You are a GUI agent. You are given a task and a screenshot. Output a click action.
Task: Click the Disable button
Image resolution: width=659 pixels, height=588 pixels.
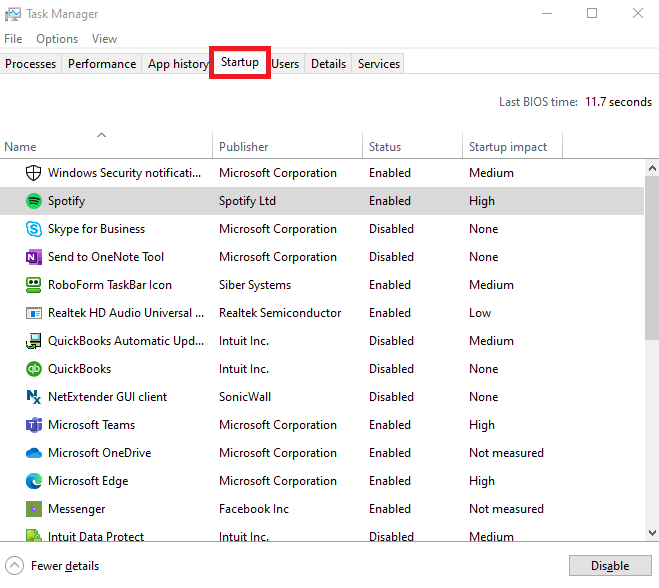610,566
